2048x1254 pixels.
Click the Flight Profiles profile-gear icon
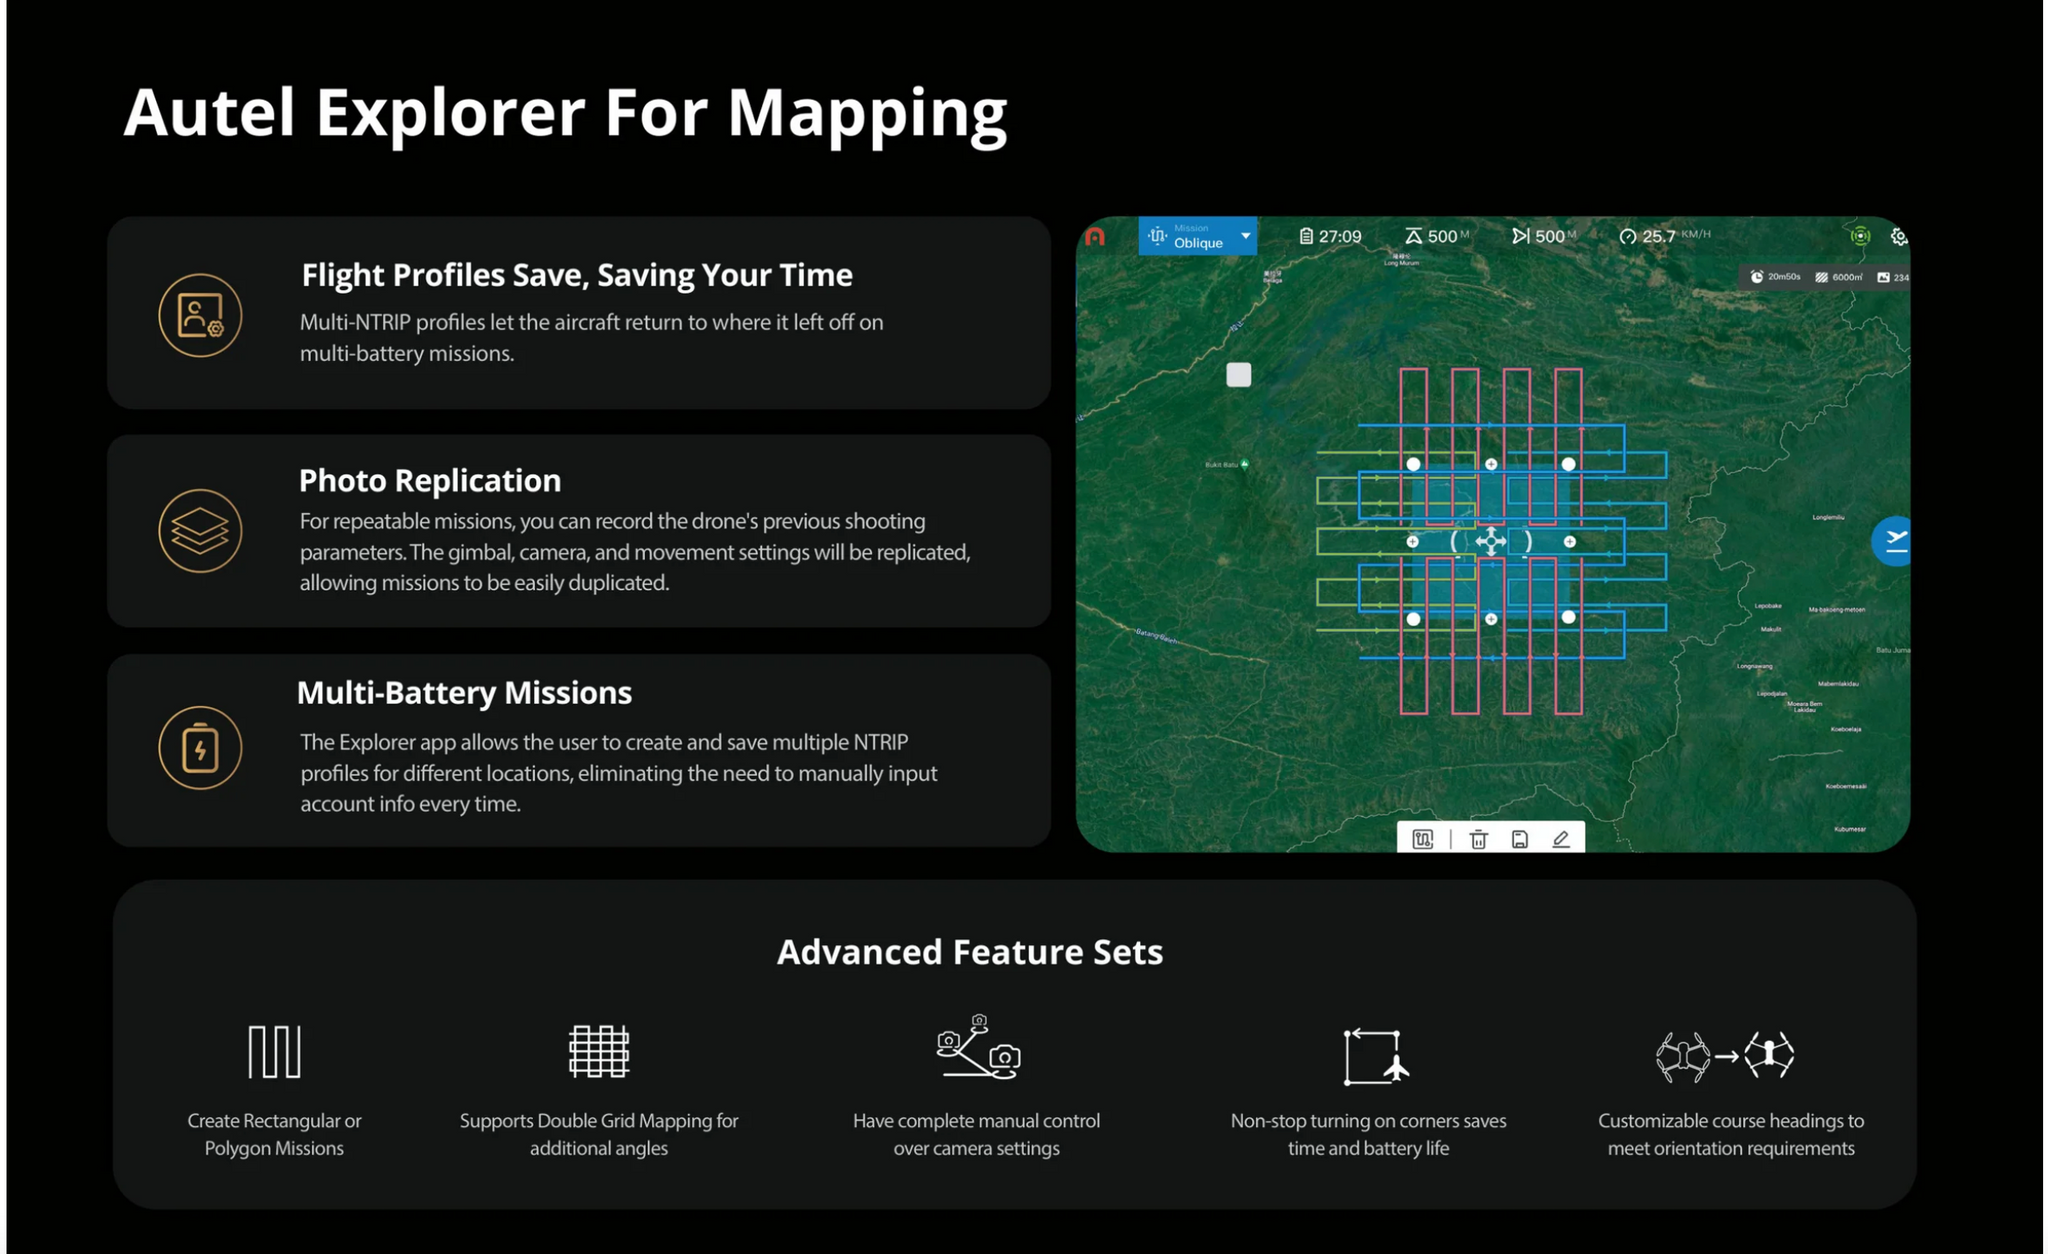(x=200, y=315)
